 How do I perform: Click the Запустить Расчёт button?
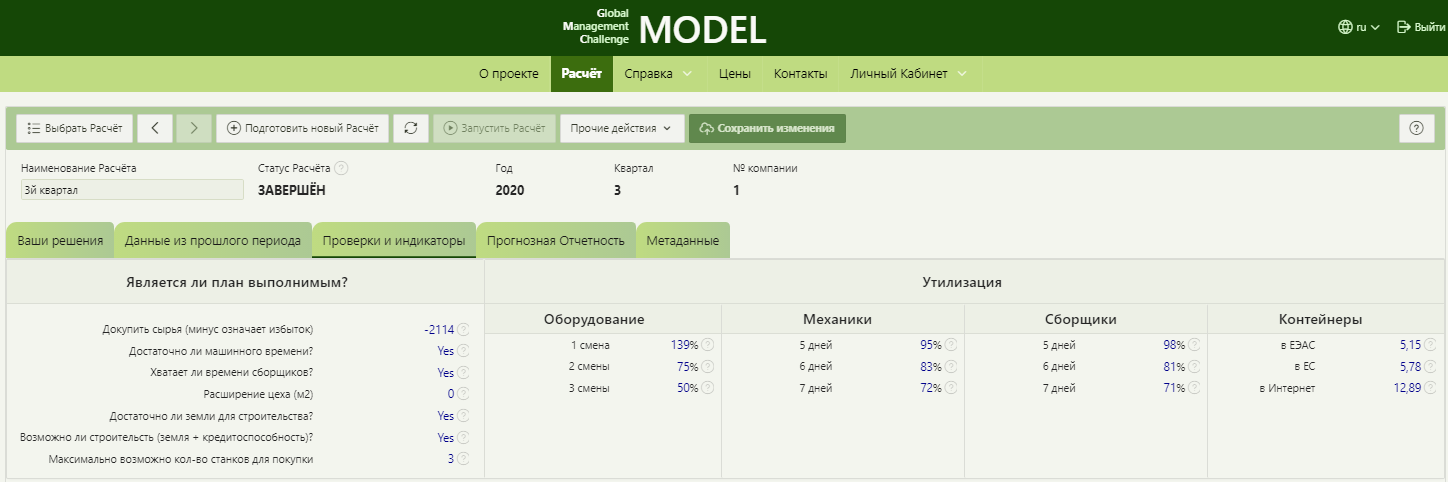pyautogui.click(x=494, y=128)
